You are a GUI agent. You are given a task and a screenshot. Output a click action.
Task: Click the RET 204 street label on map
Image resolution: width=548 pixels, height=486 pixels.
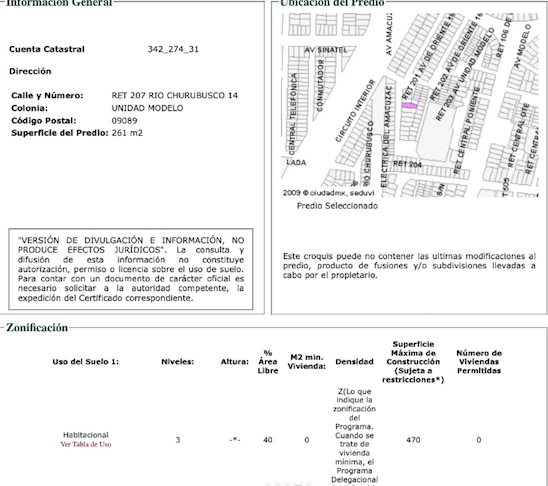407,164
